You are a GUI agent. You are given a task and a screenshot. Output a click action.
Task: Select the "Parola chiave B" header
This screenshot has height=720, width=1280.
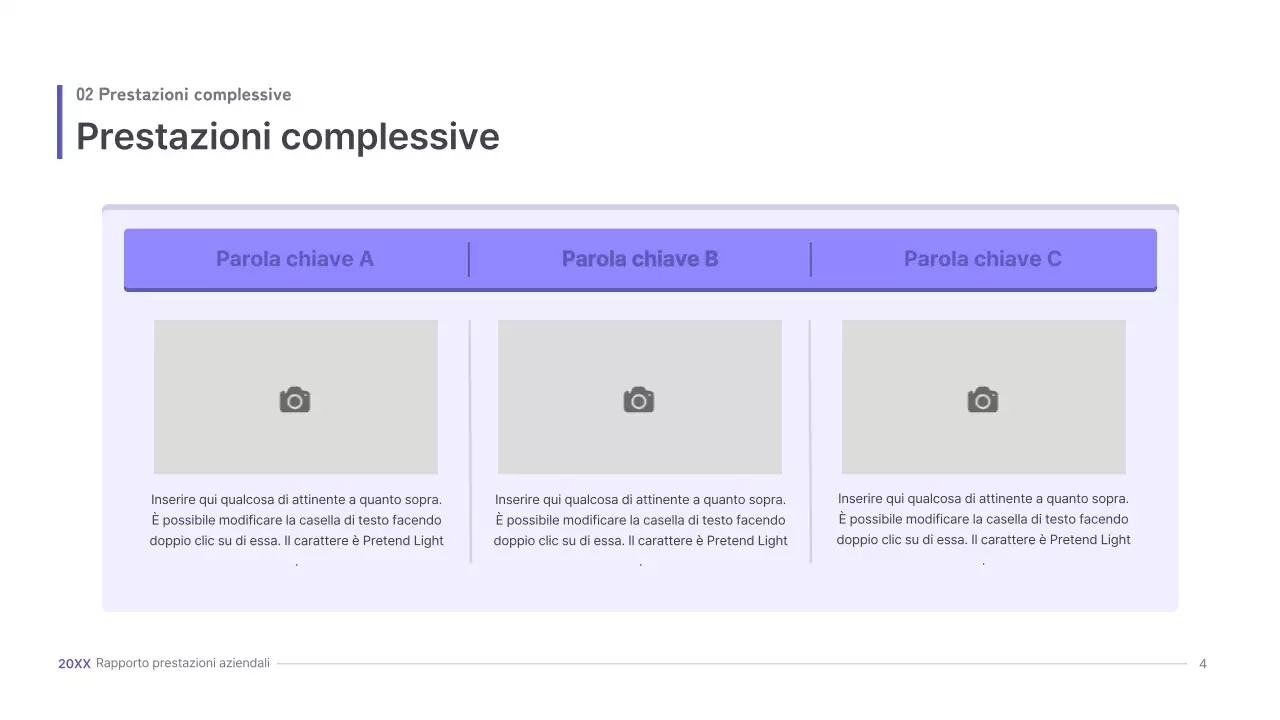[640, 259]
